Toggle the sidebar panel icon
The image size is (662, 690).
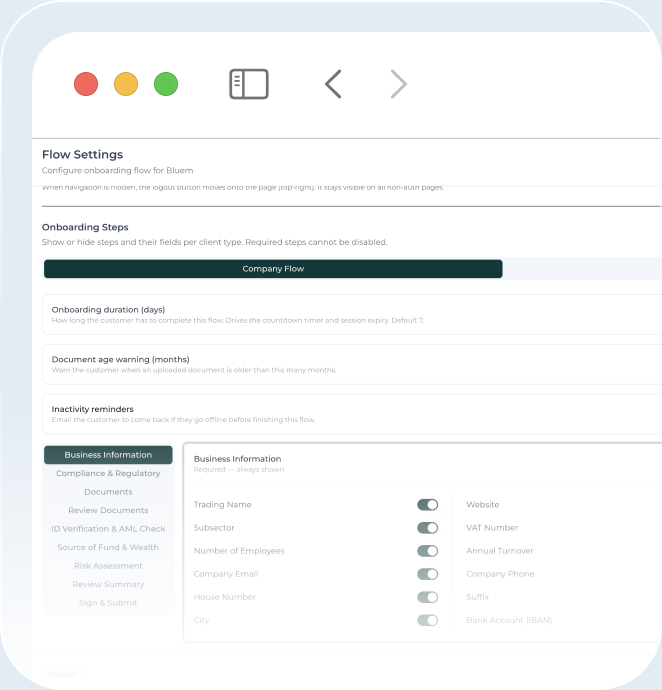pyautogui.click(x=249, y=84)
